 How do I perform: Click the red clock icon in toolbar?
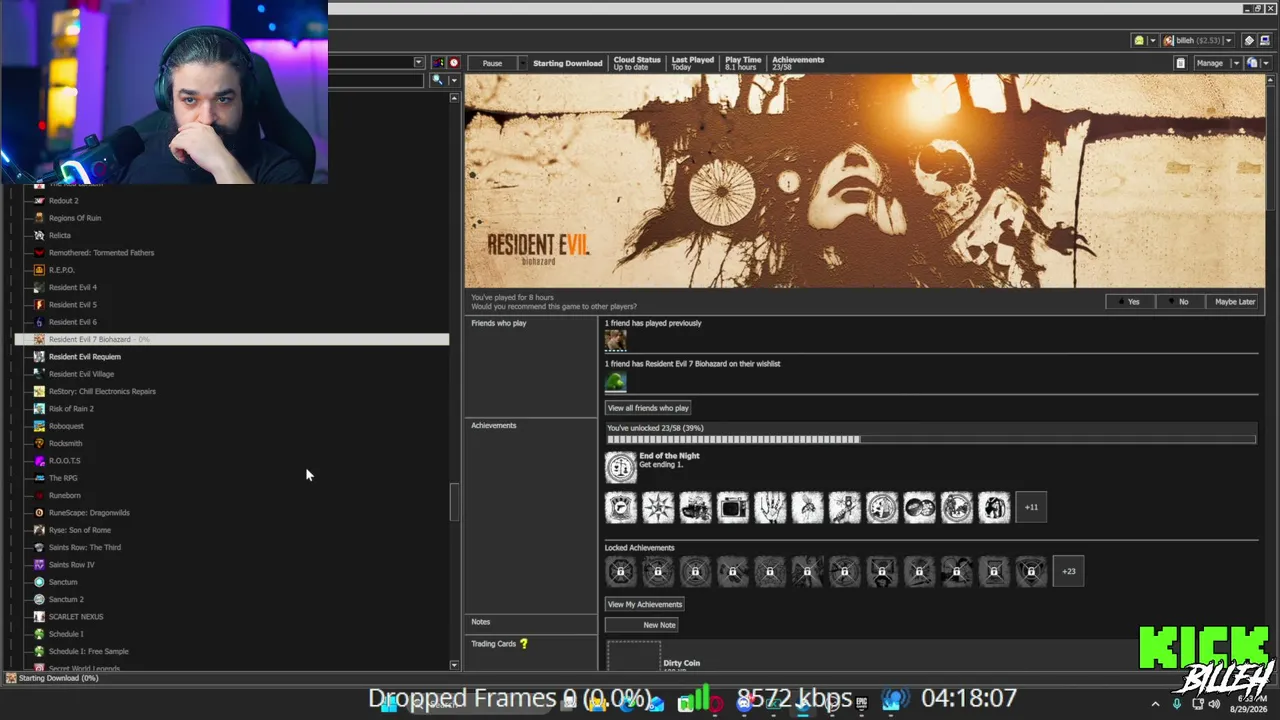click(x=453, y=63)
